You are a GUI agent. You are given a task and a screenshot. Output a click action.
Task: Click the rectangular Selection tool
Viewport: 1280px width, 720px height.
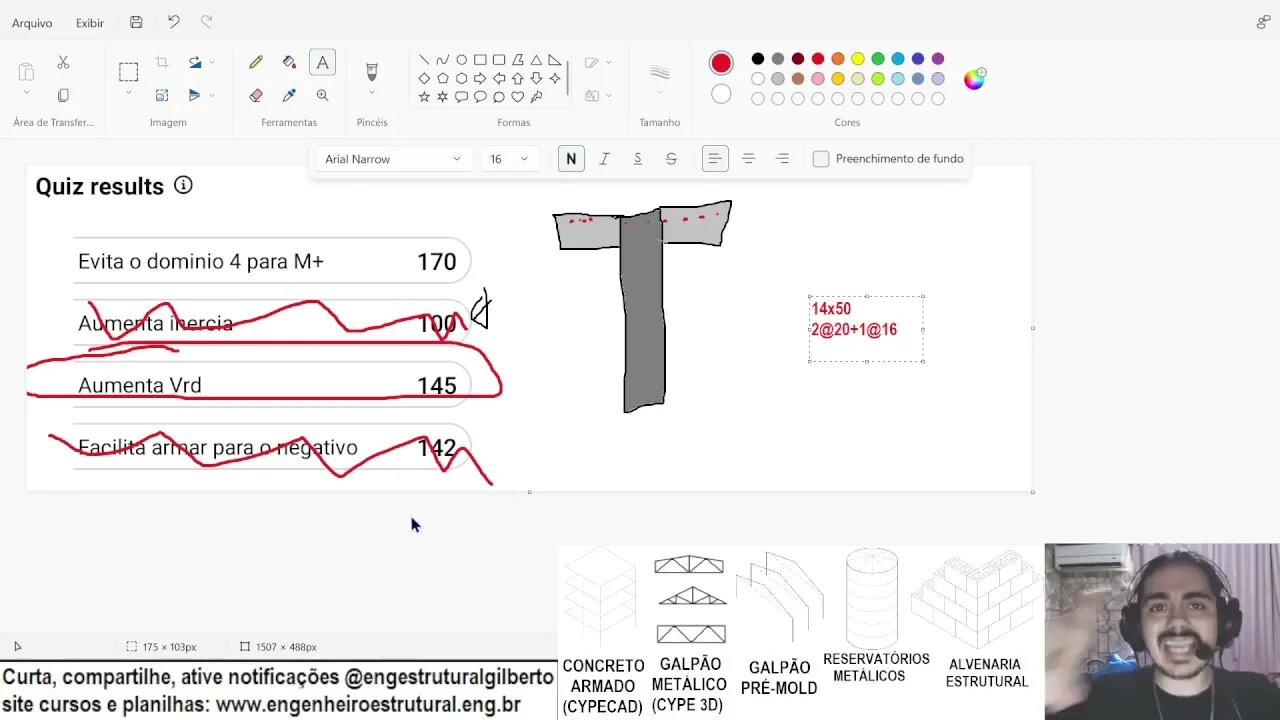point(128,72)
